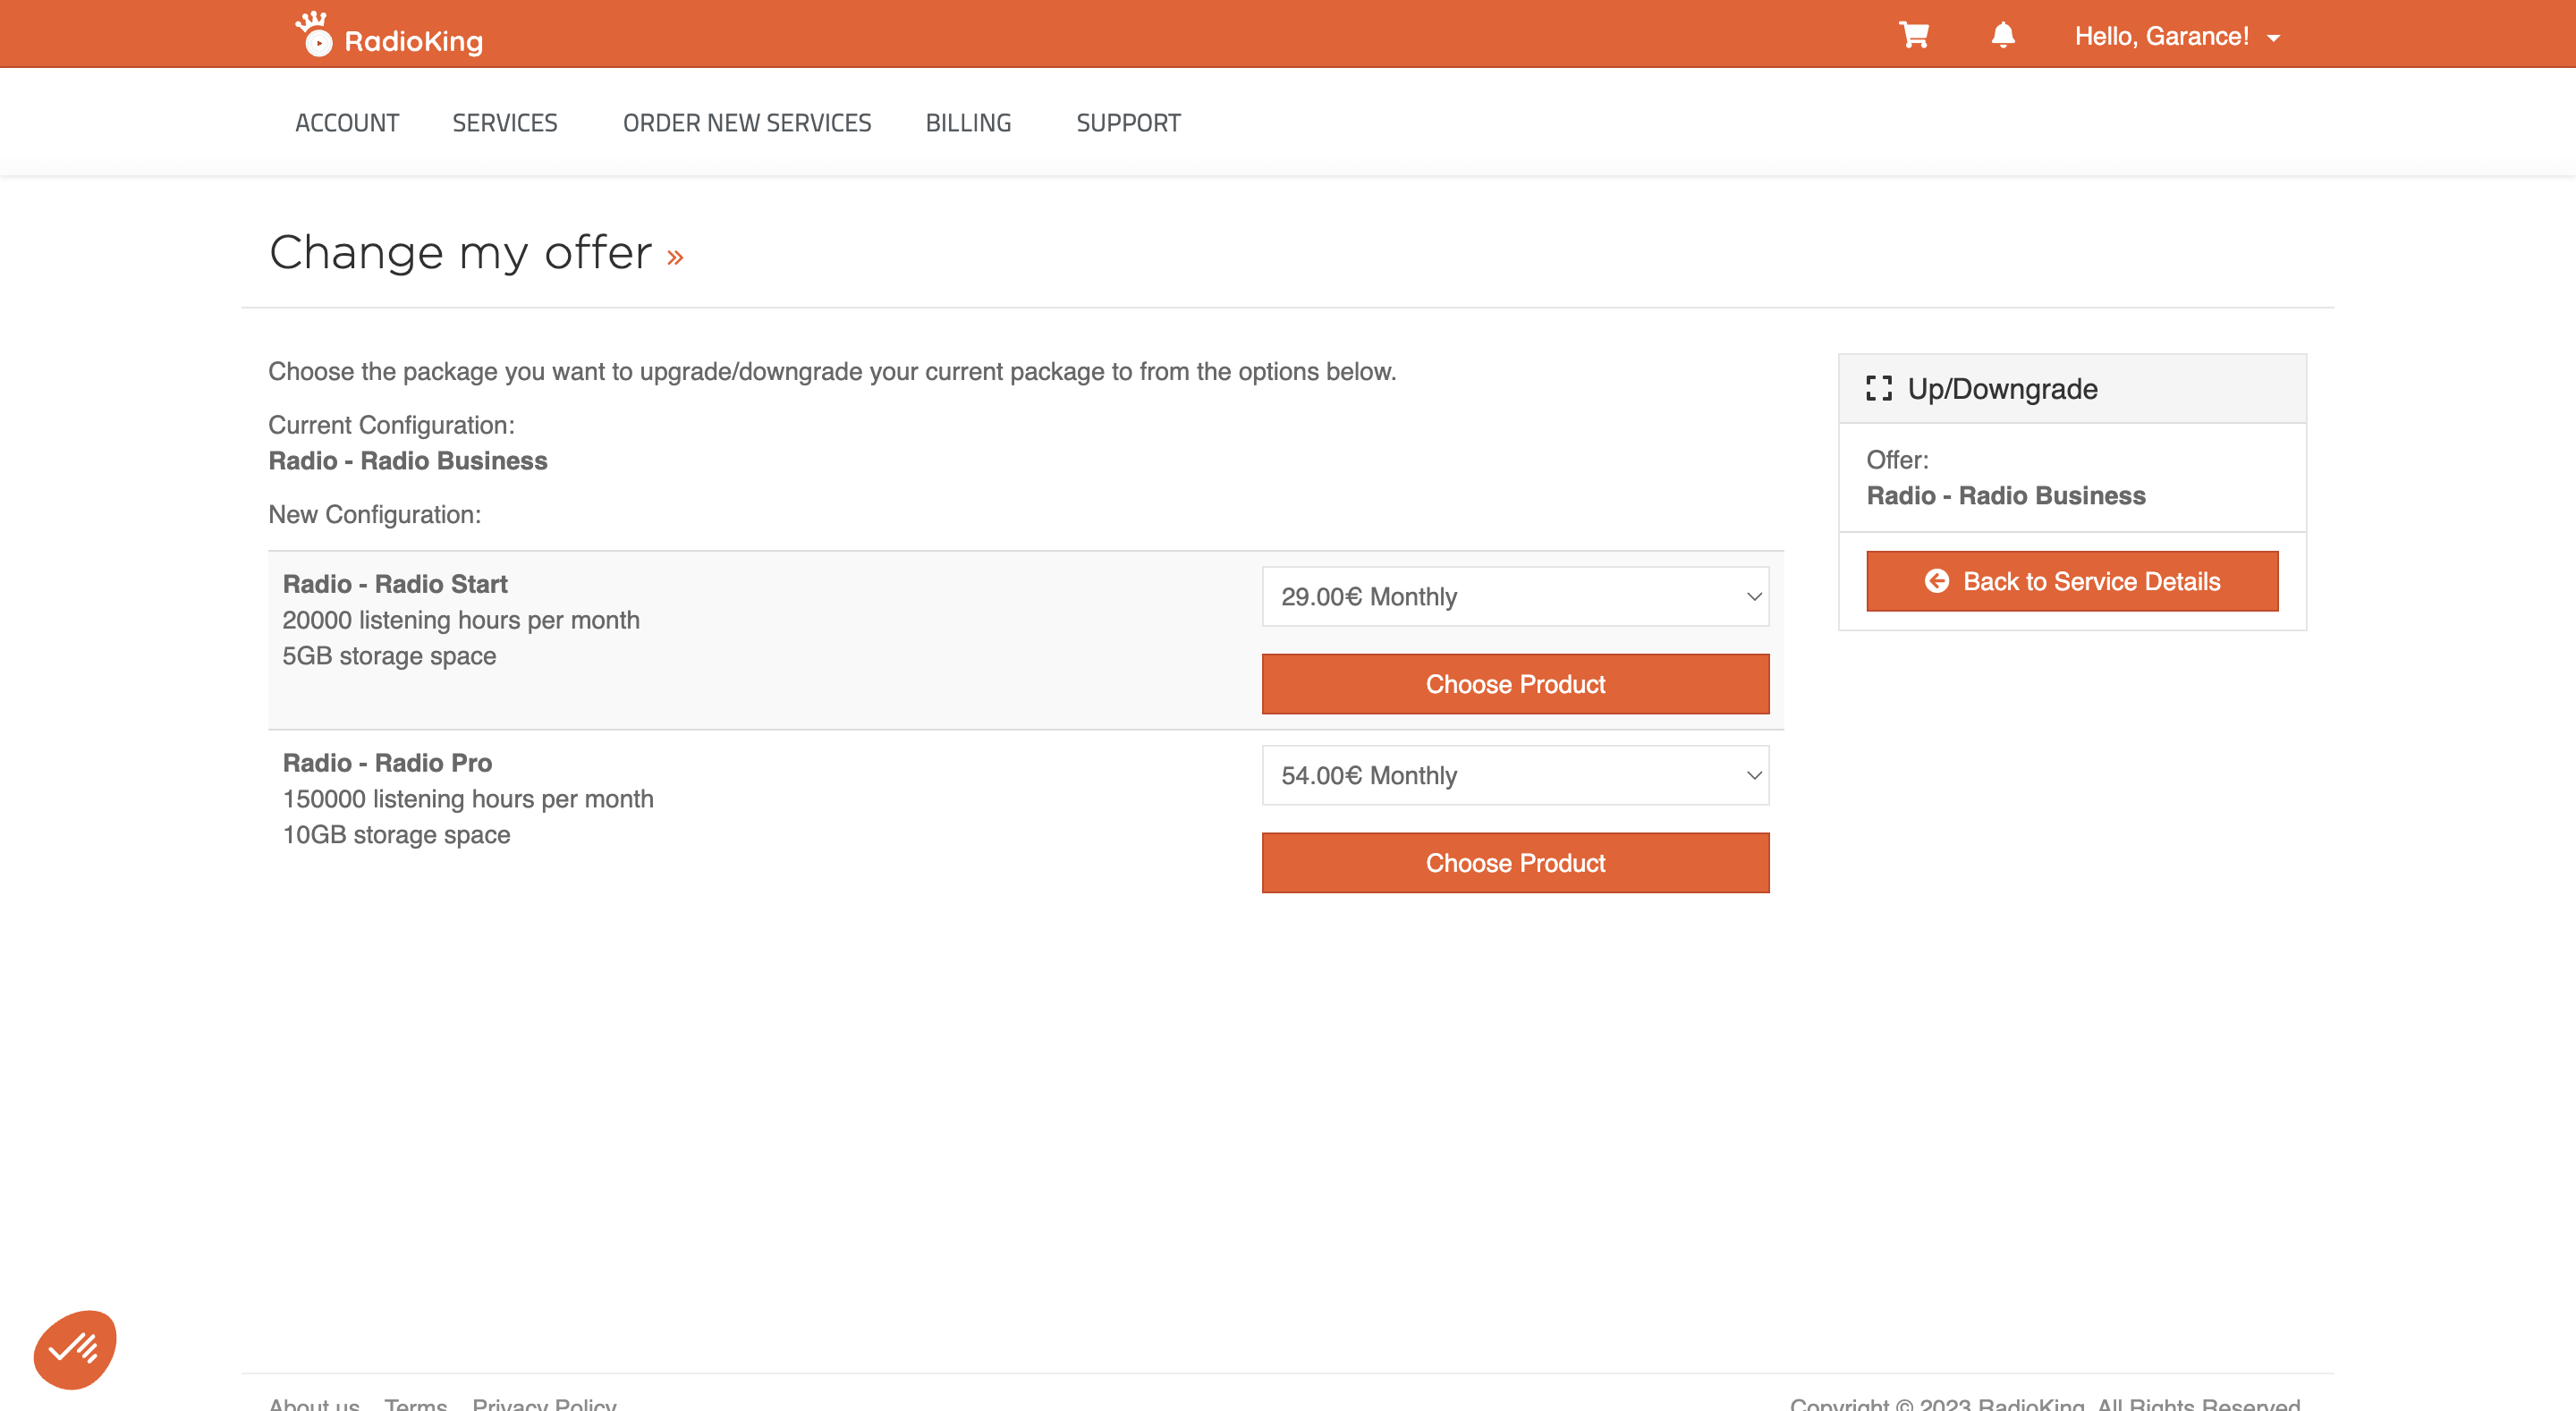Click the Radio - Radio Start title
Screen dimensions: 2576x1411
tap(395, 584)
